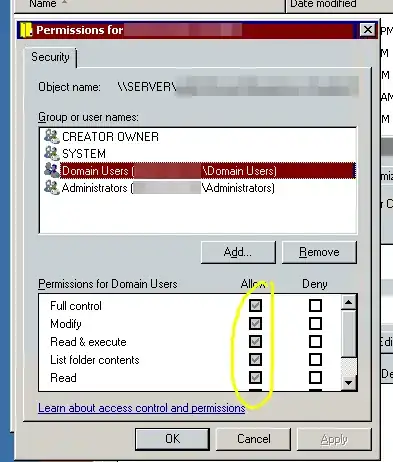The image size is (393, 462).
Task: Open Learn about access control link
Action: pyautogui.click(x=142, y=408)
